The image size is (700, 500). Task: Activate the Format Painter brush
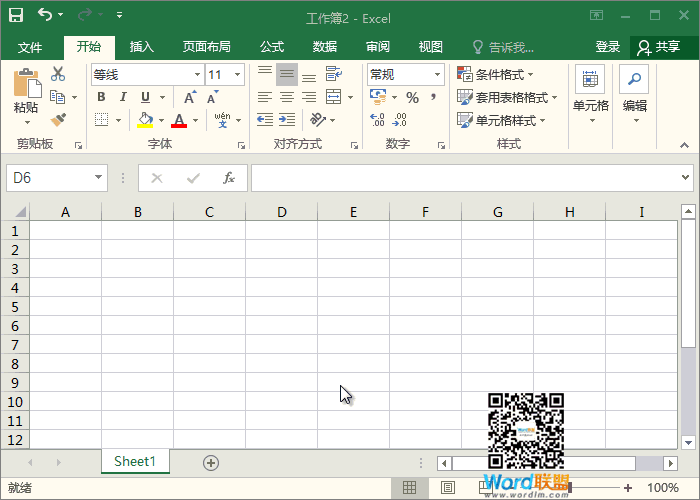pyautogui.click(x=58, y=120)
